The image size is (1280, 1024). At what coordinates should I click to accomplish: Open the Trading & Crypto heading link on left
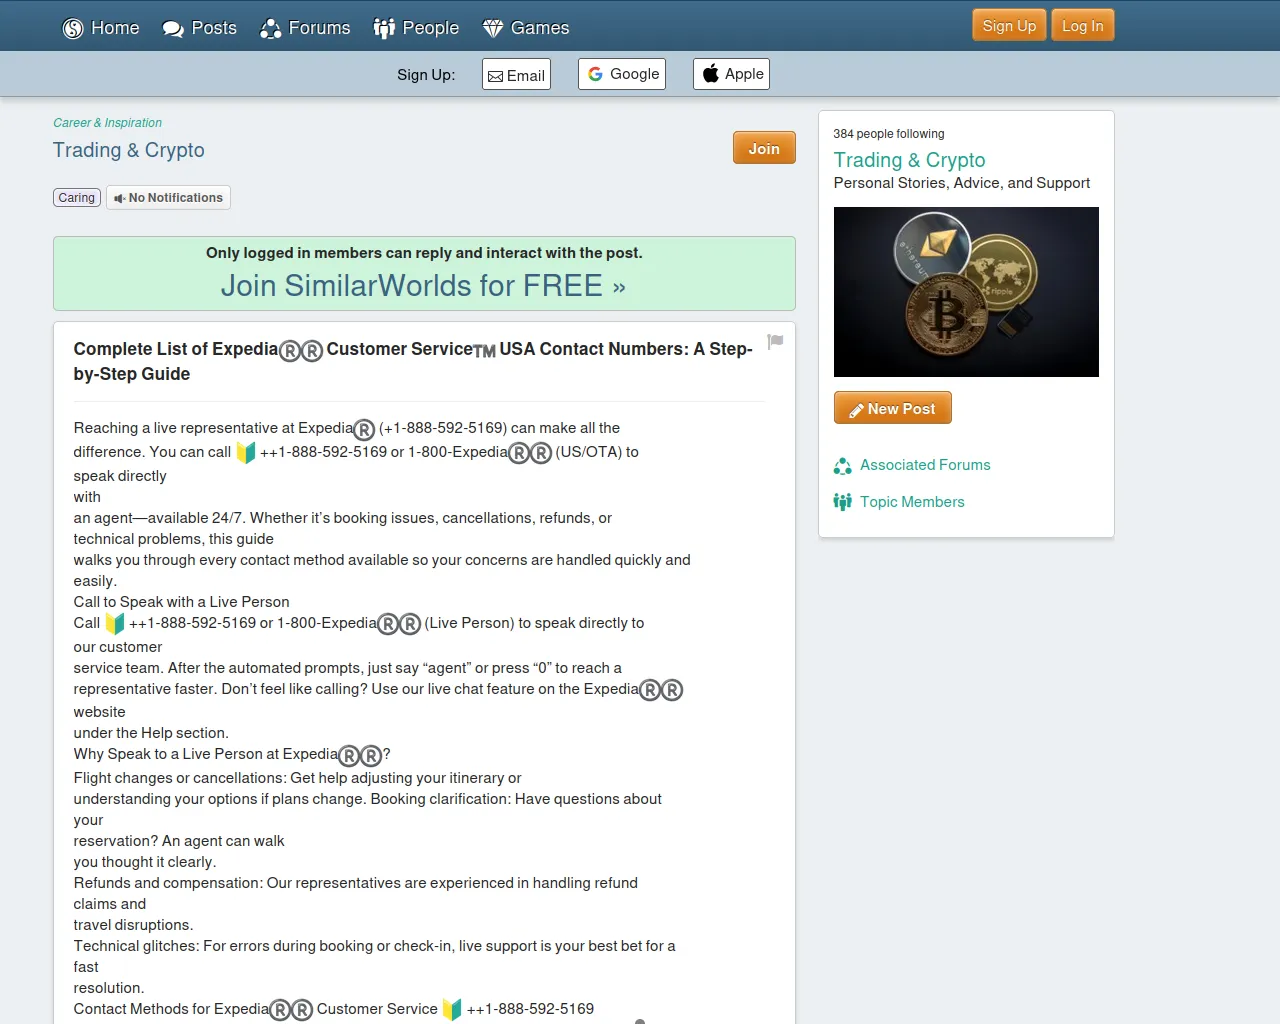point(129,150)
